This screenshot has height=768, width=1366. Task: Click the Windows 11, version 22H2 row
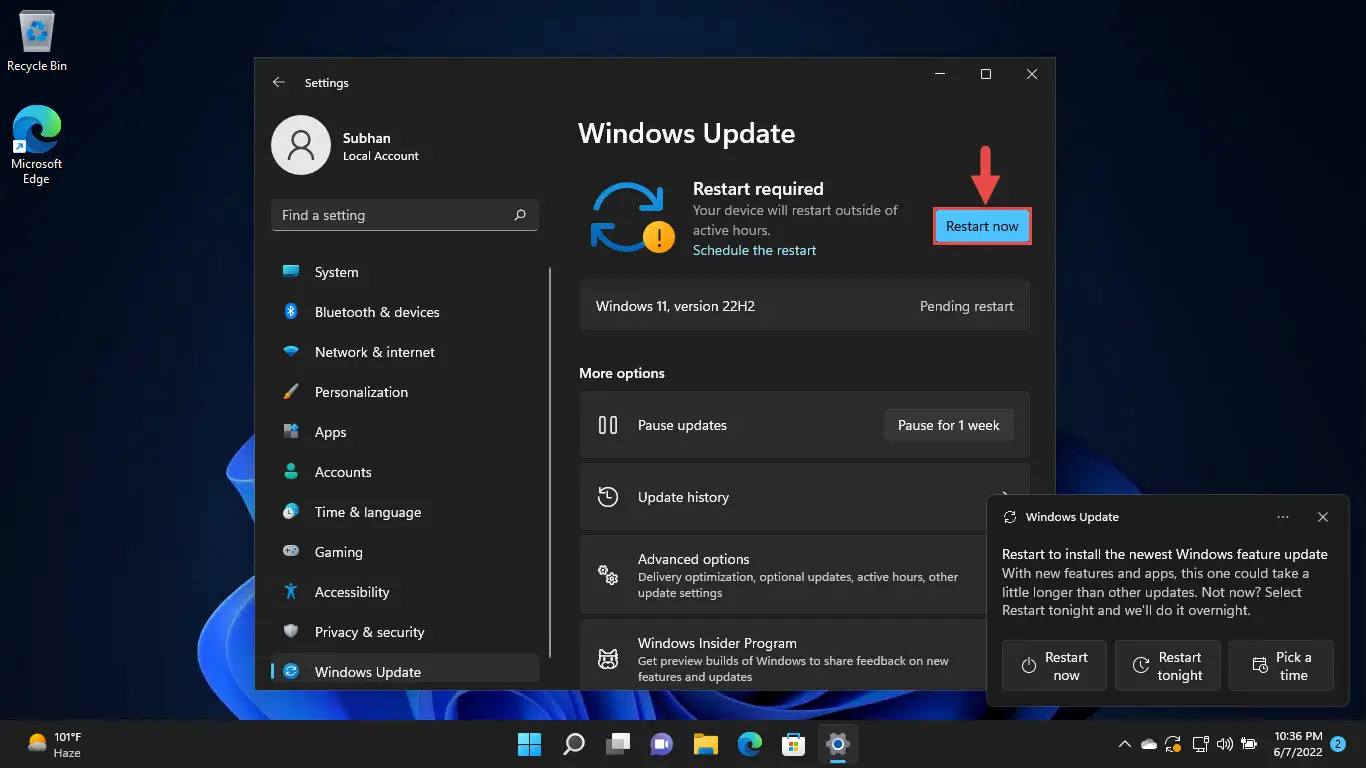pos(804,306)
